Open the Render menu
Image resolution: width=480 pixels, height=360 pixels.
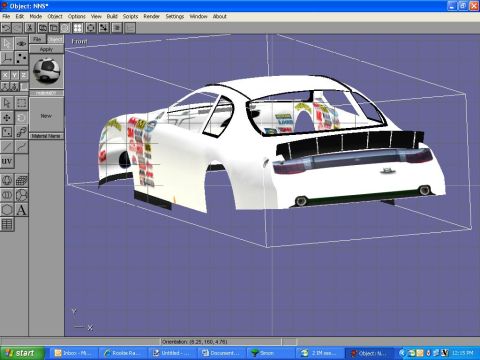(x=151, y=16)
